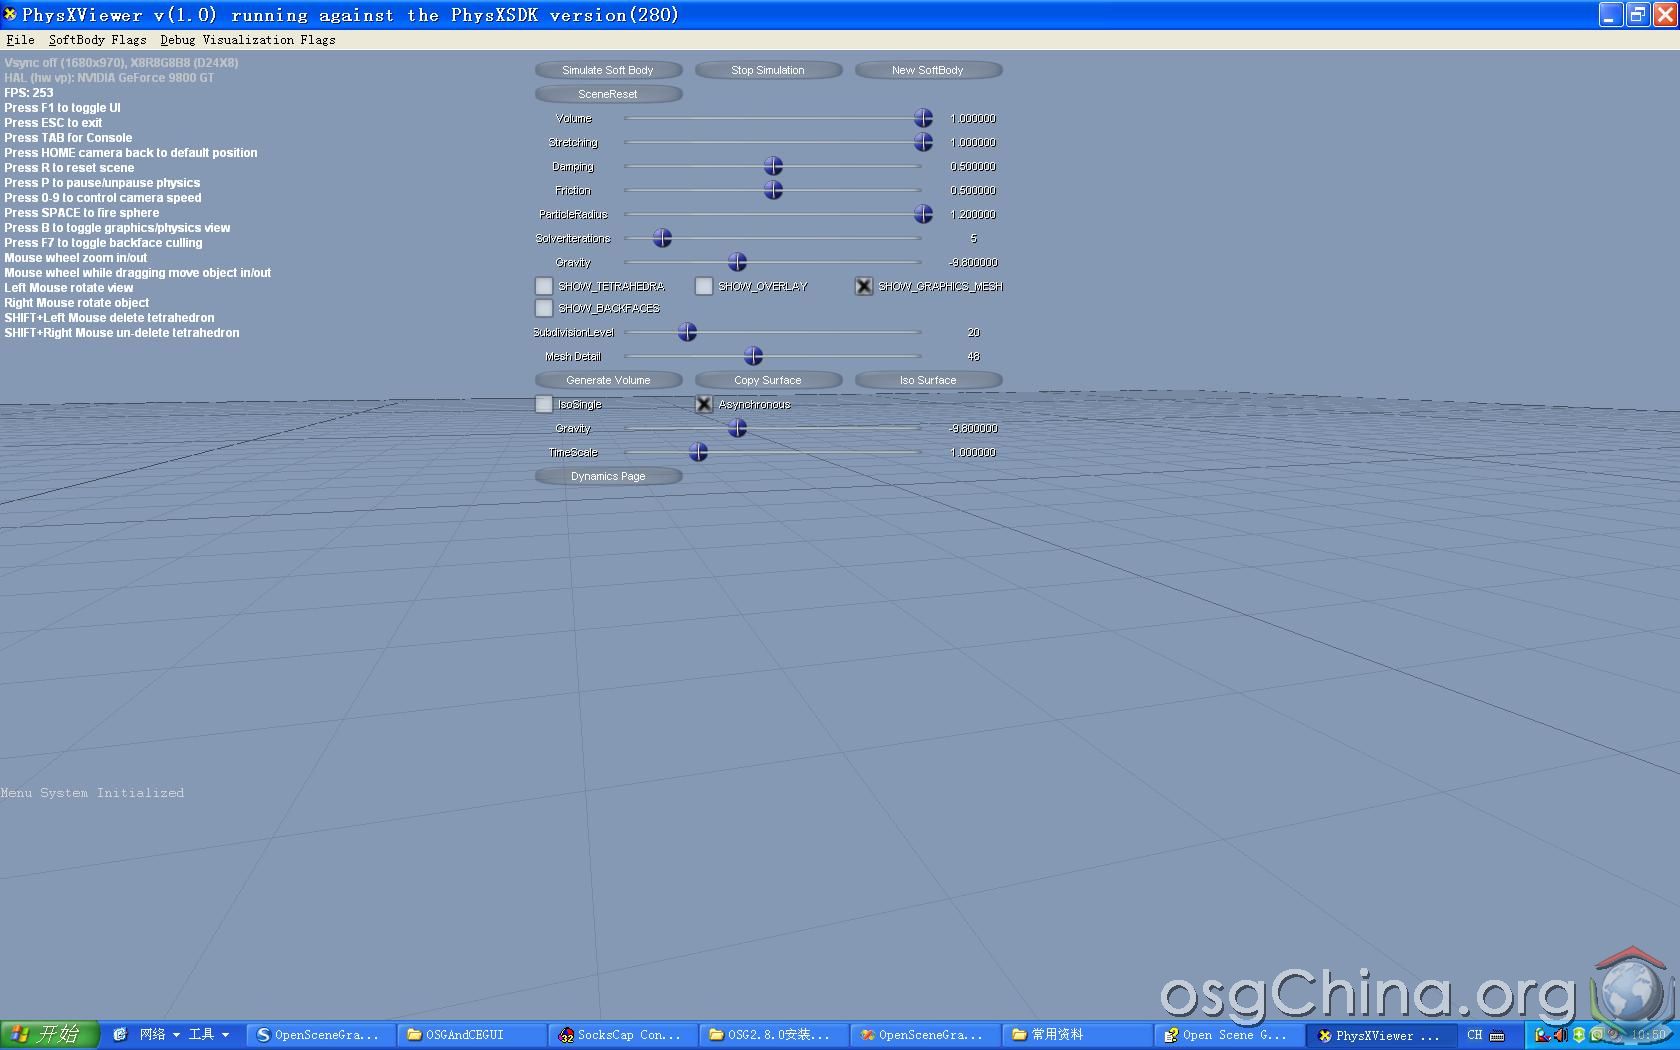Click the PhysXViewer taskbar item
Viewport: 1680px width, 1050px height.
point(1379,1035)
